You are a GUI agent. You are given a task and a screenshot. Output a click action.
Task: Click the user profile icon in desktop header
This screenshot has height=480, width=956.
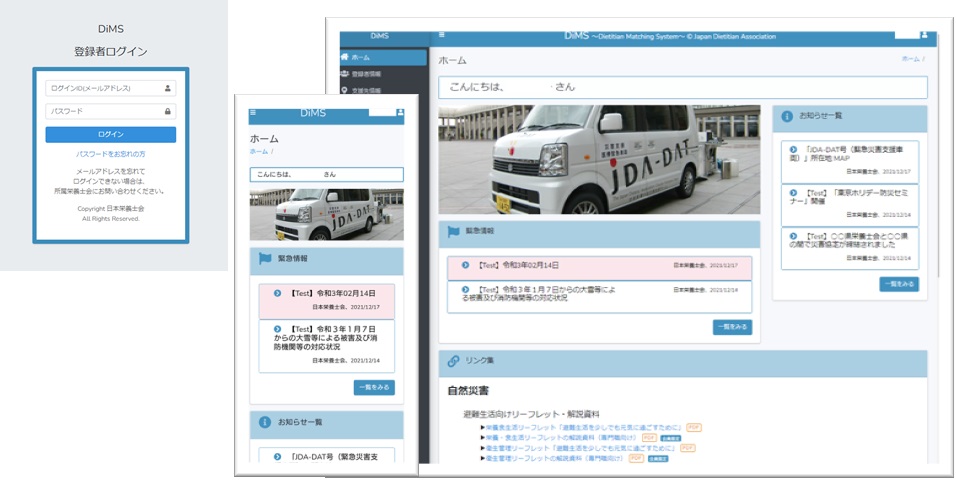point(923,36)
